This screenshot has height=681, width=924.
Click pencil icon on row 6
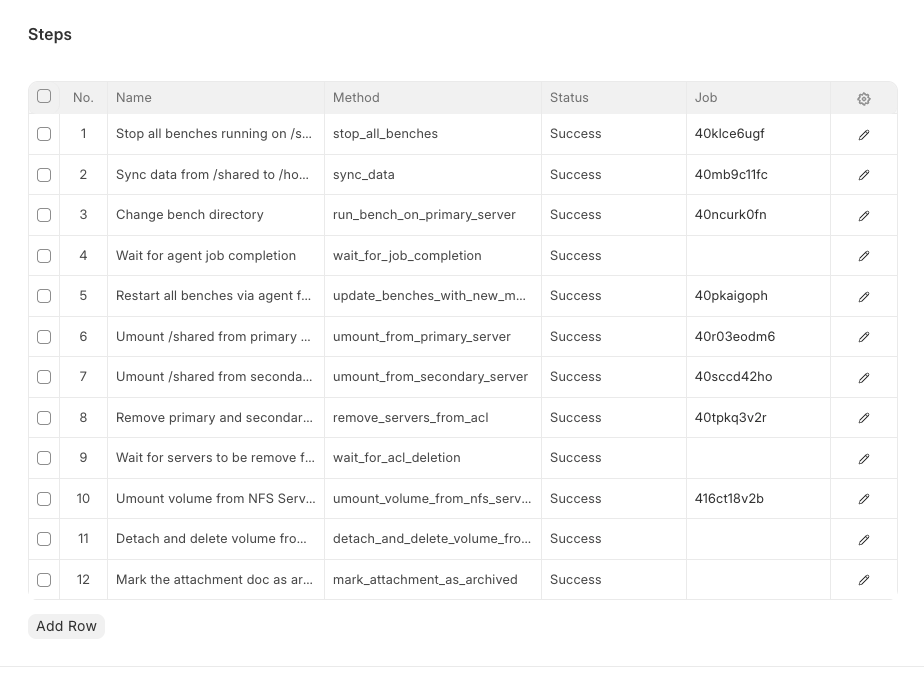864,337
